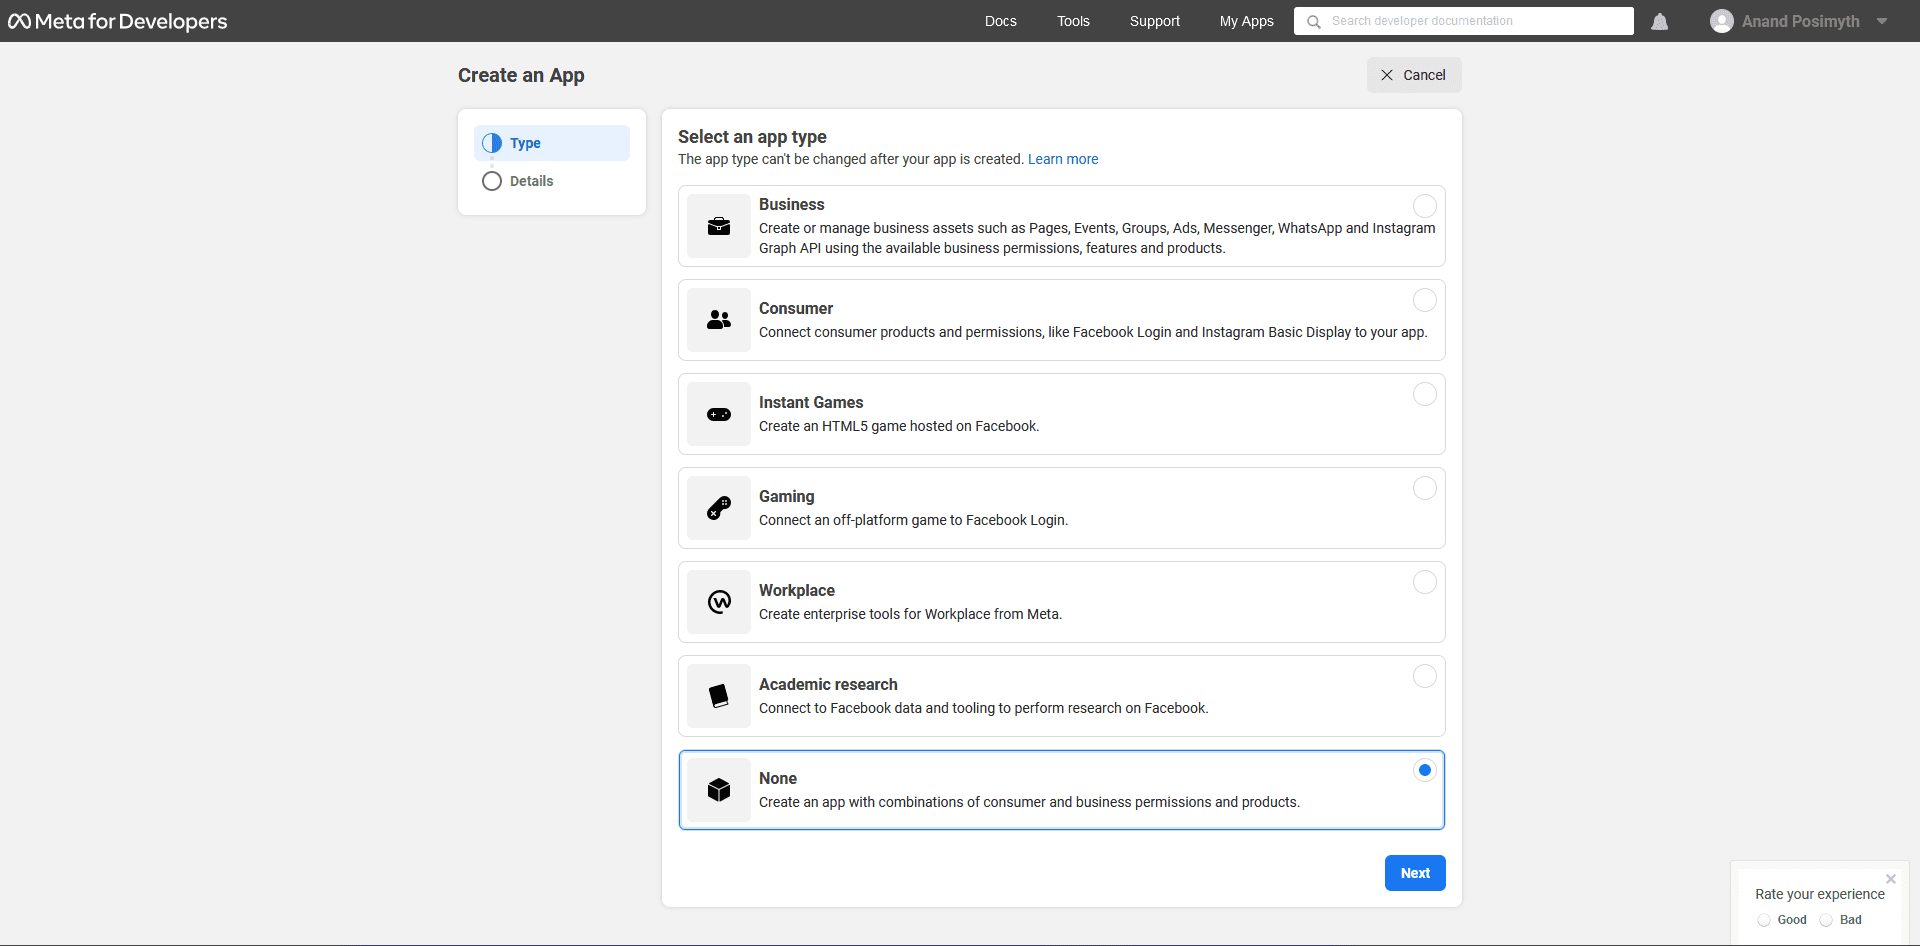The height and width of the screenshot is (946, 1920).
Task: Select the Consumer radio button
Action: click(1424, 300)
